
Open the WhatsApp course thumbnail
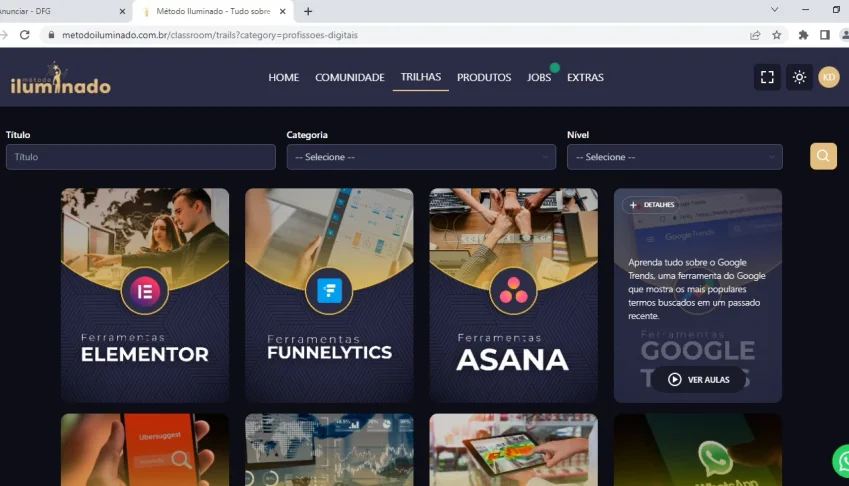click(698, 450)
